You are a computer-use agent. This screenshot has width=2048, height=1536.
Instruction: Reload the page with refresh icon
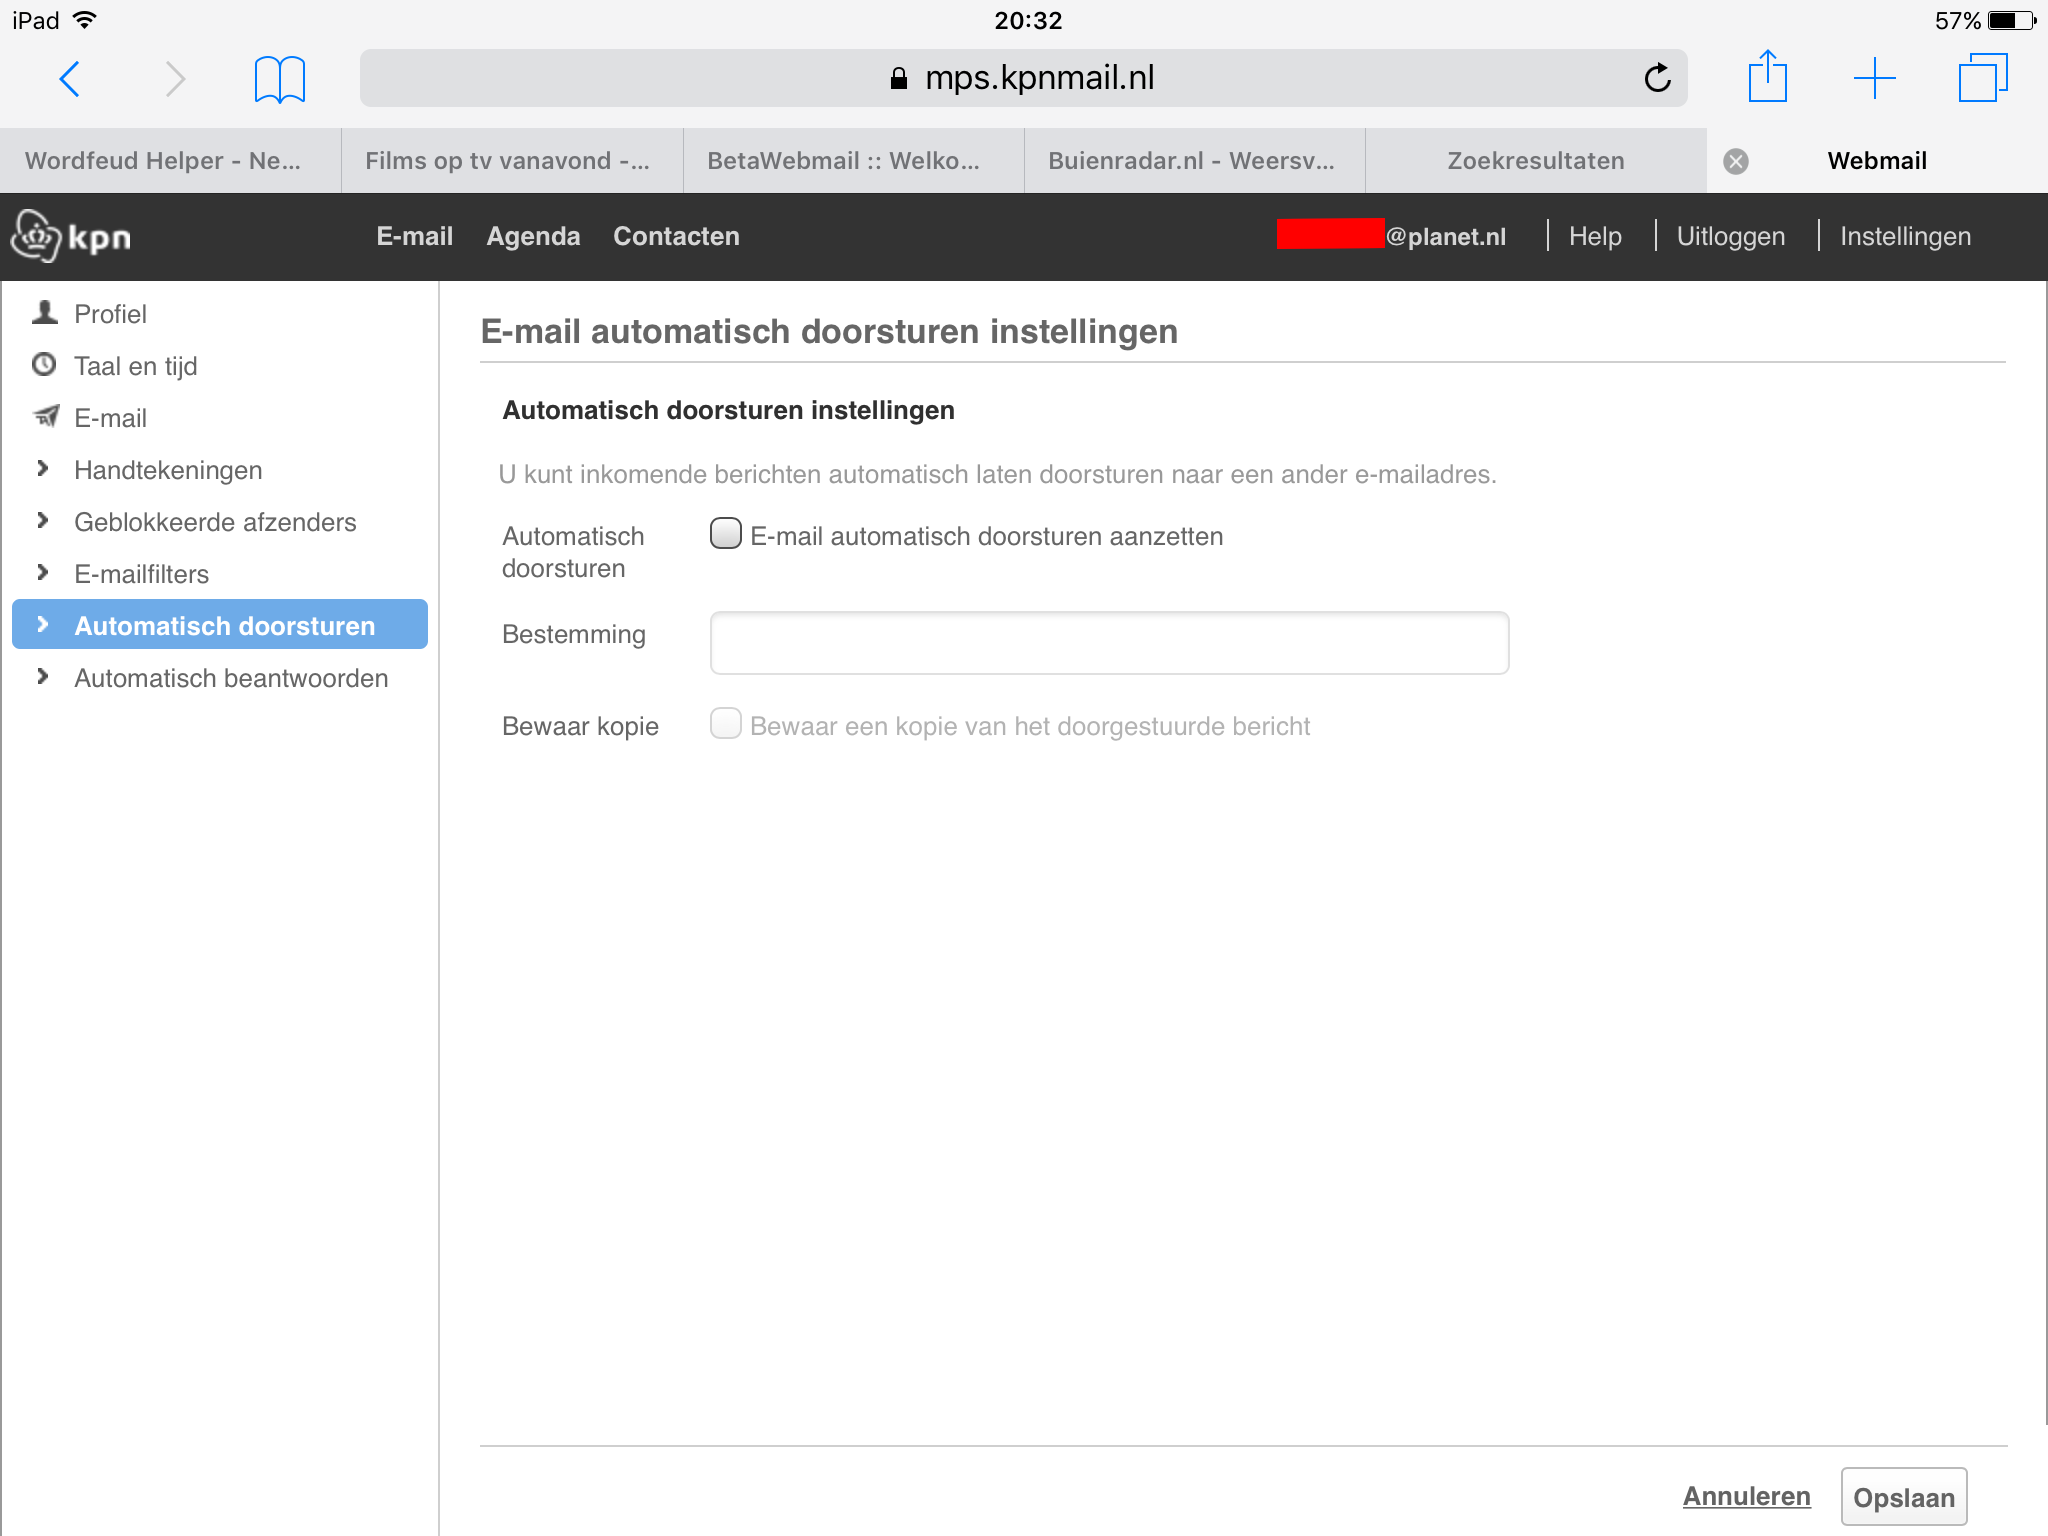pyautogui.click(x=1657, y=78)
